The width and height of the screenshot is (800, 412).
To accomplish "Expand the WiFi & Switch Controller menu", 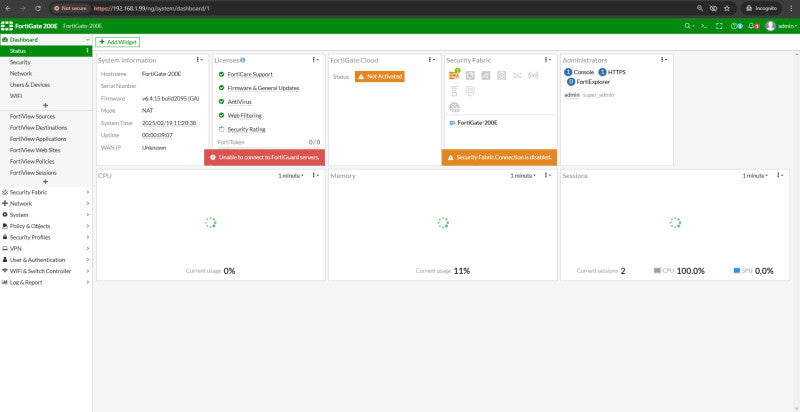I will tap(46, 271).
